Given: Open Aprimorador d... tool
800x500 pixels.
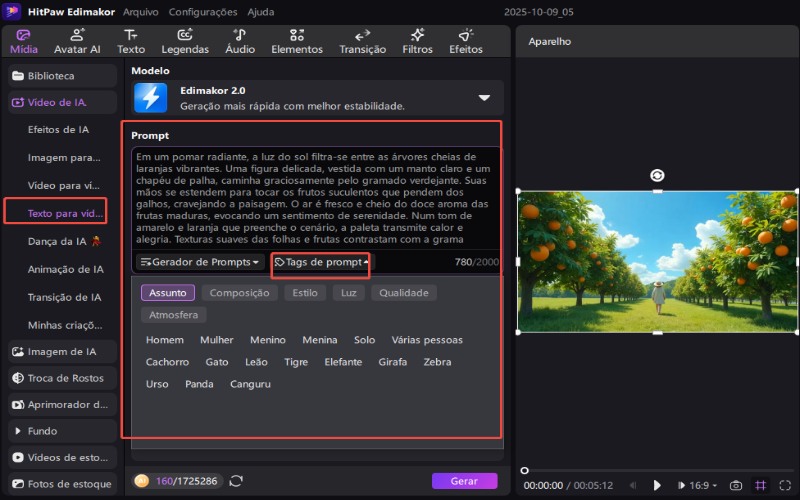Looking at the screenshot, I should 62,405.
